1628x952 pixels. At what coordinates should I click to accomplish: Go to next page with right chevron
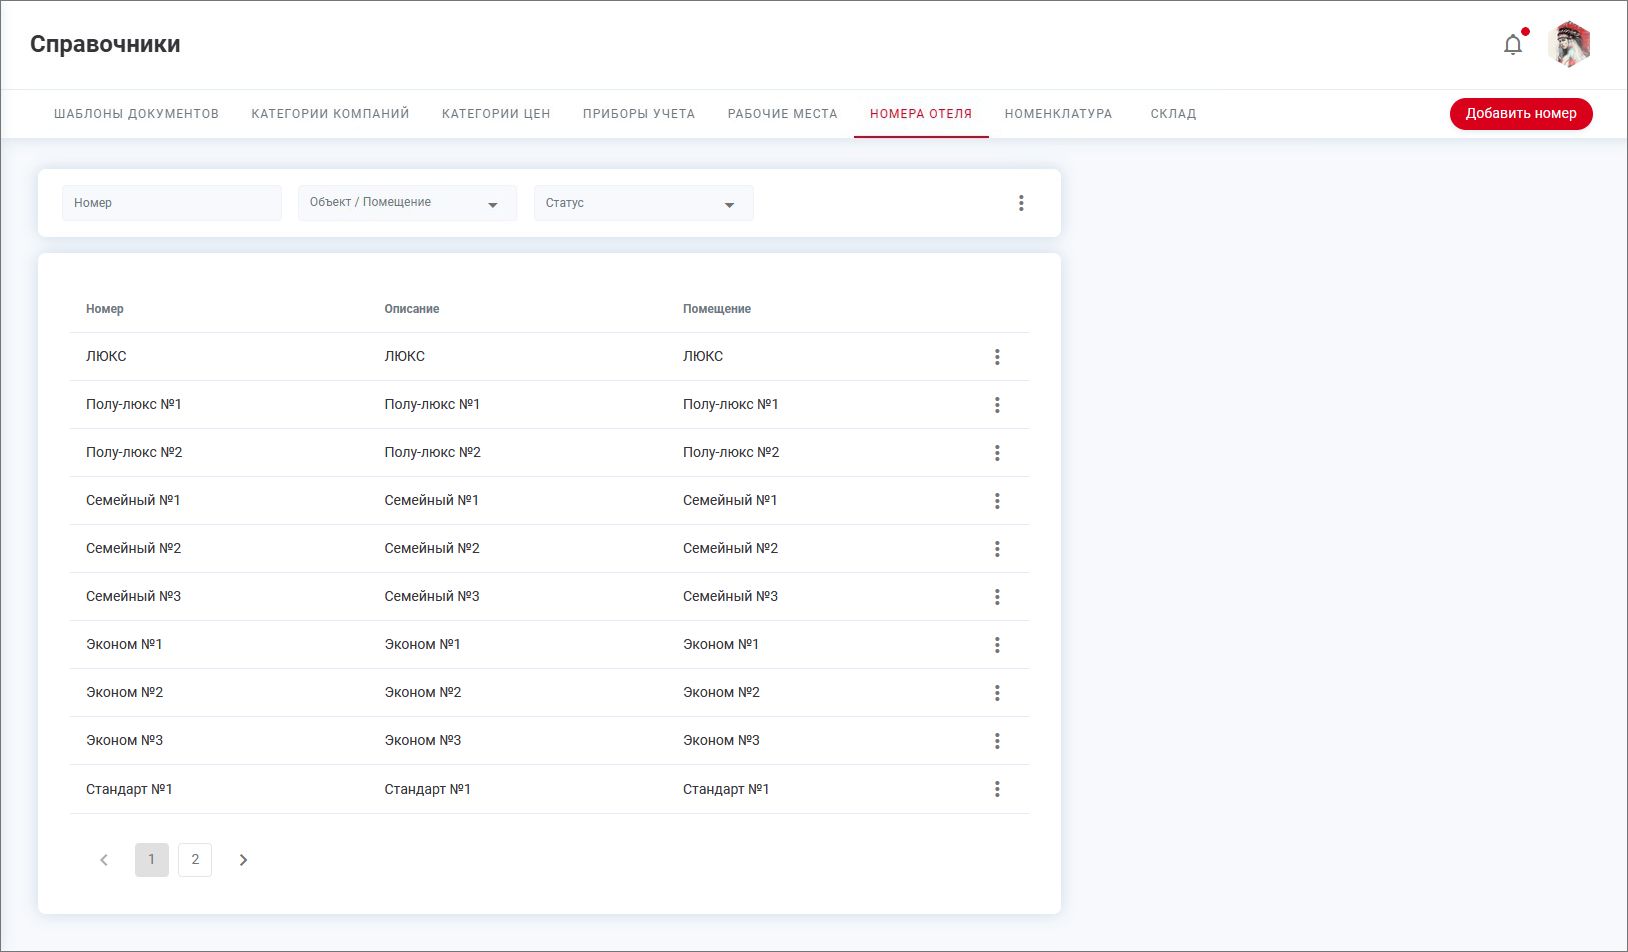click(x=243, y=860)
